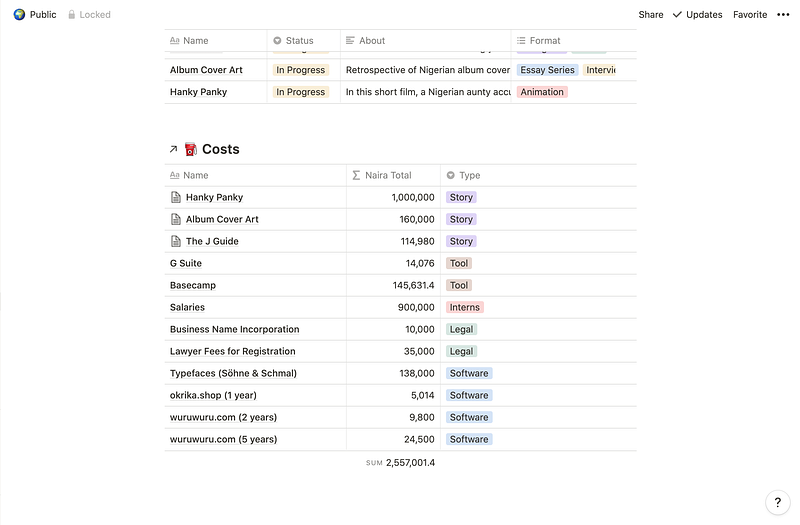Click the Updates checkmark icon
This screenshot has width=800, height=525.
(677, 15)
